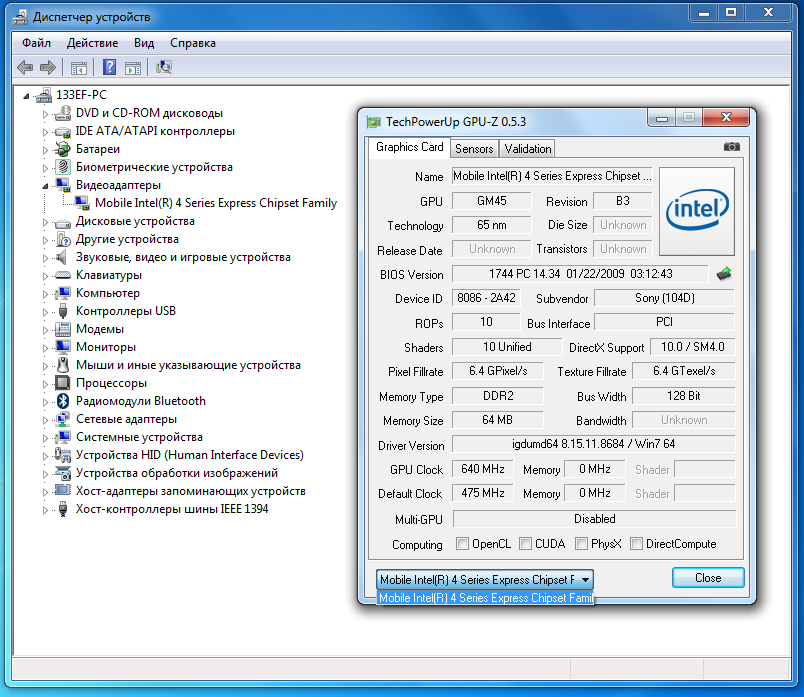Image resolution: width=804 pixels, height=697 pixels.
Task: Click the Help toolbar icon in Device Manager
Action: [x=110, y=67]
